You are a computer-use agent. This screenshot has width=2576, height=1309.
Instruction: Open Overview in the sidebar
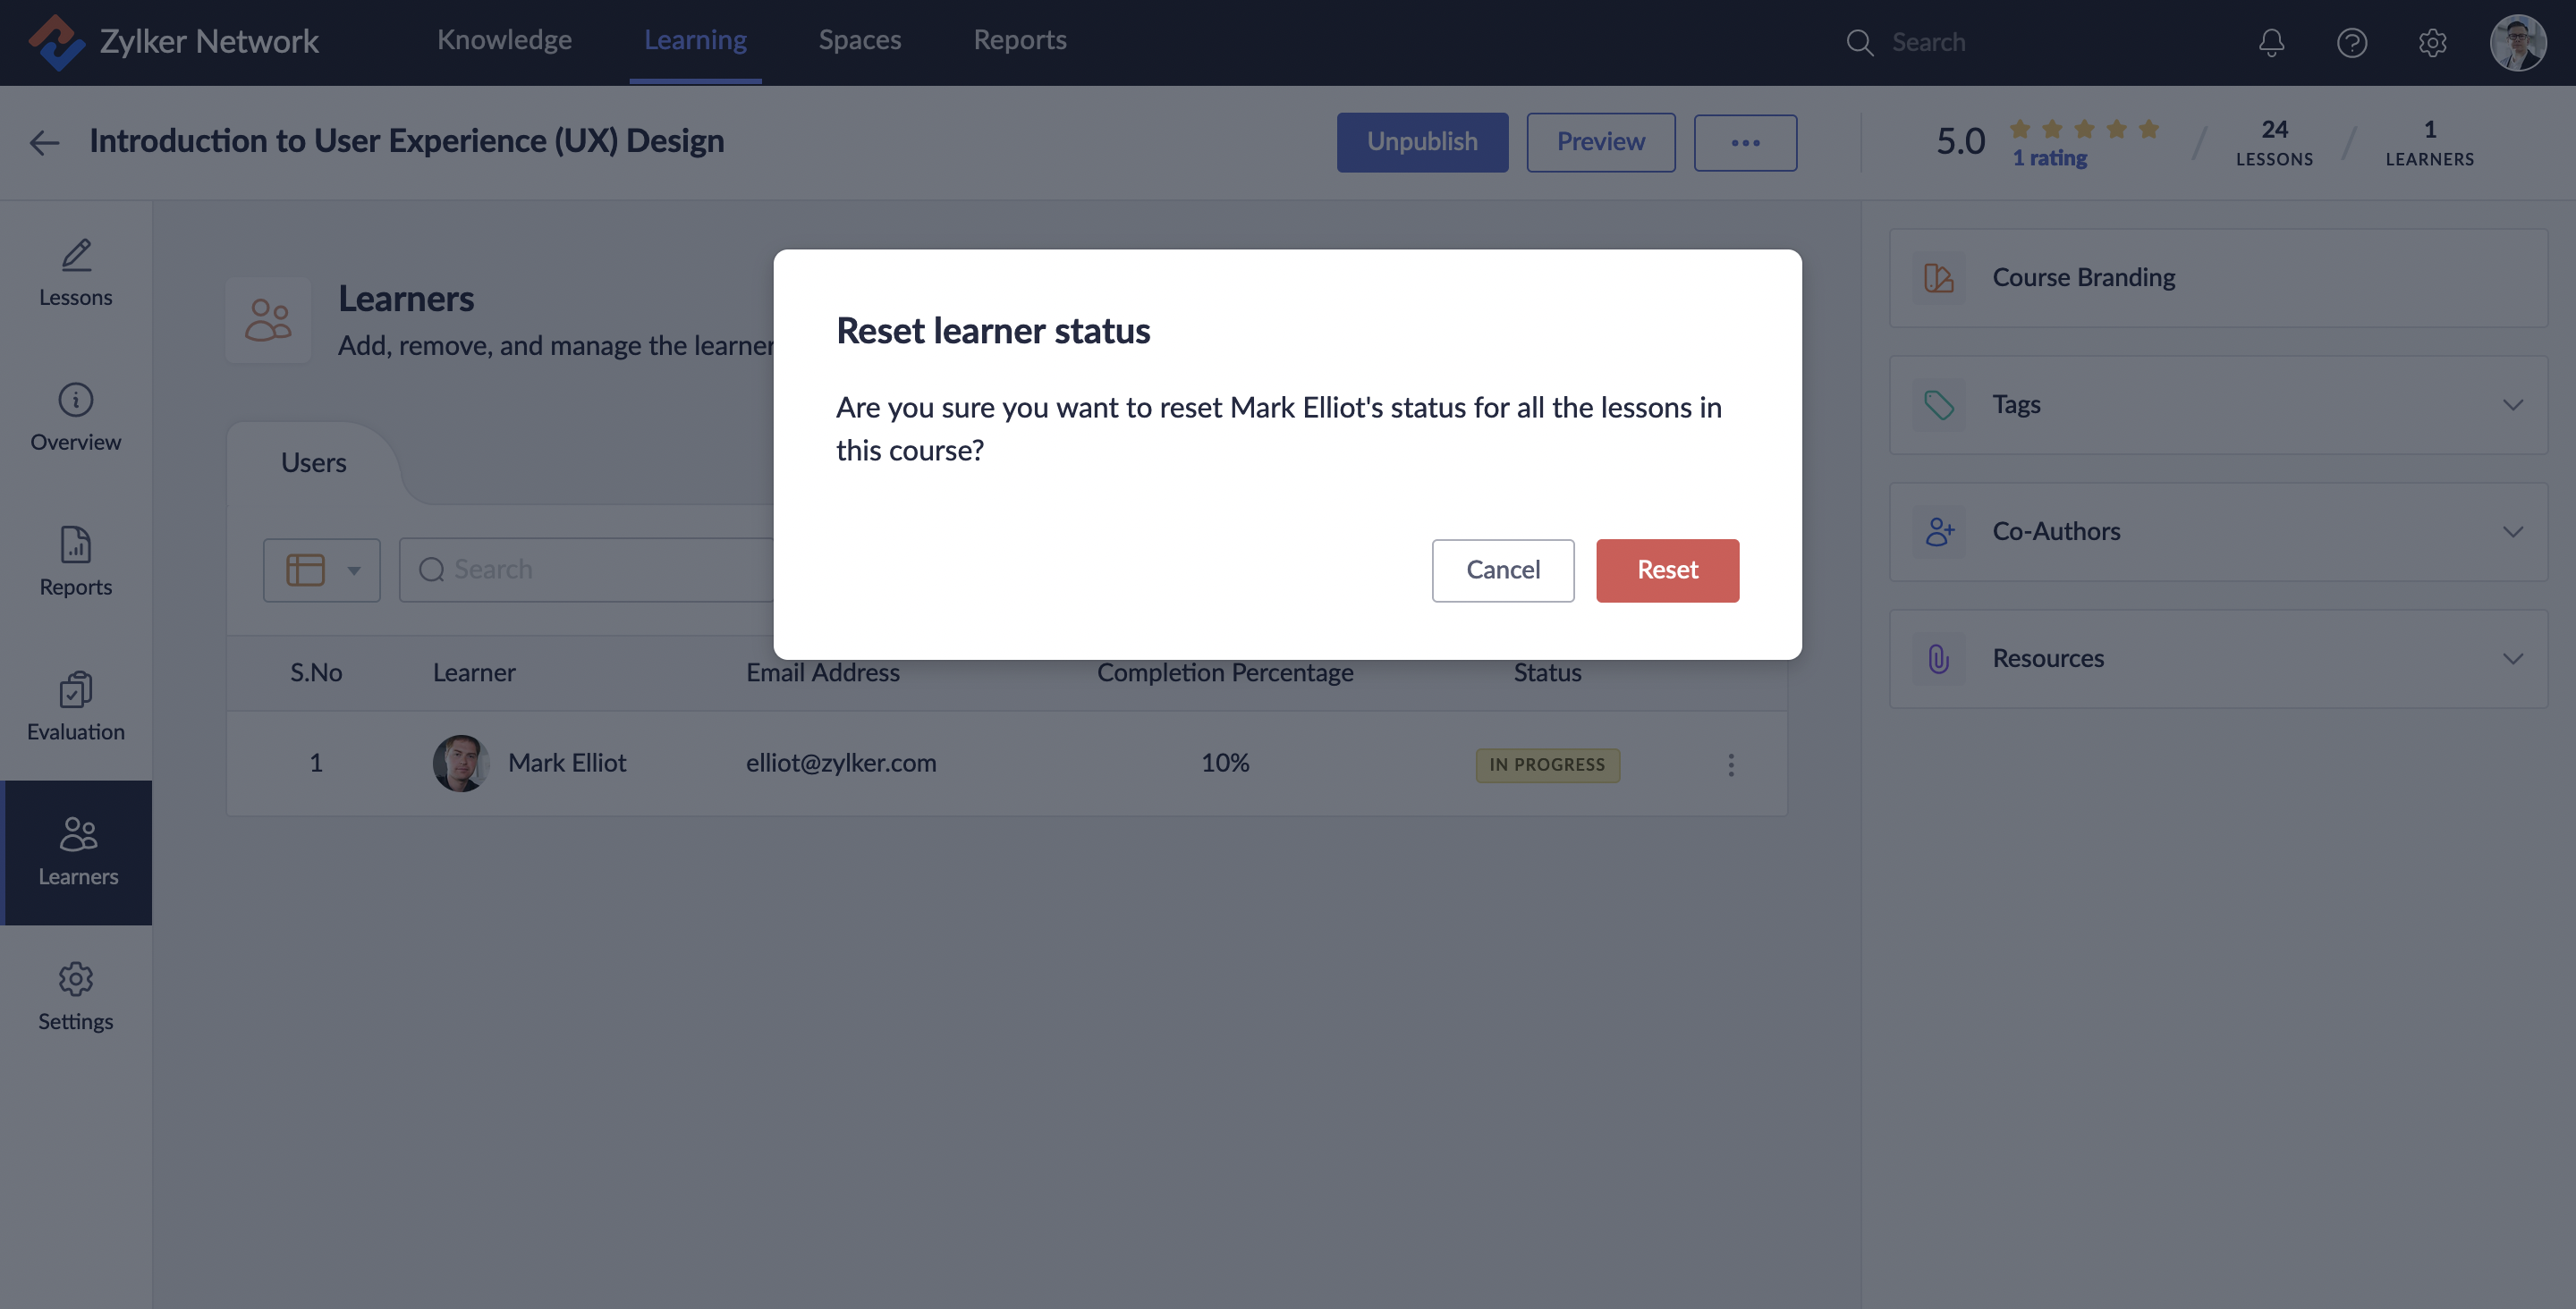[76, 418]
